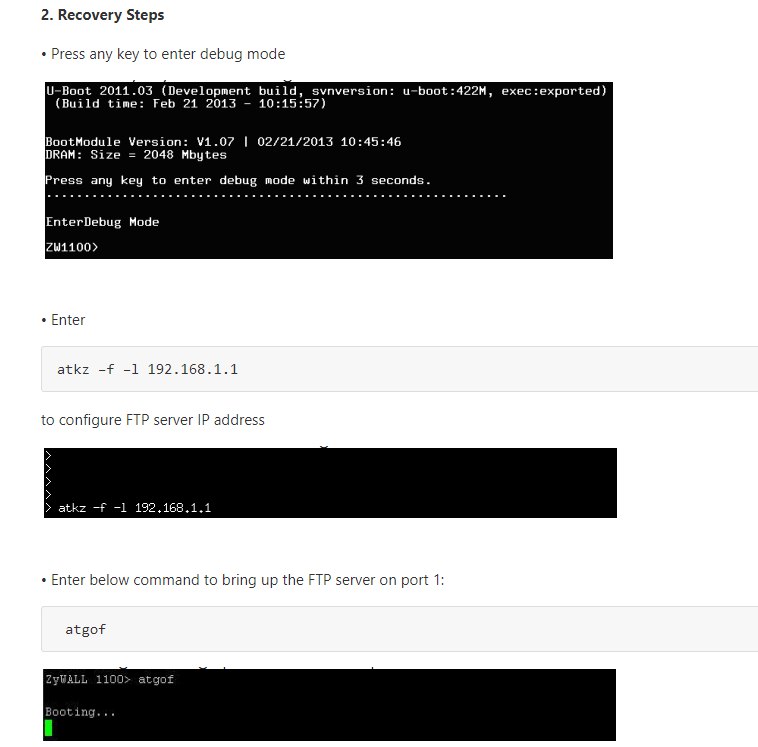The height and width of the screenshot is (747, 758).
Task: Click the '192.168.1.1' IP in the code block
Action: pos(192,369)
